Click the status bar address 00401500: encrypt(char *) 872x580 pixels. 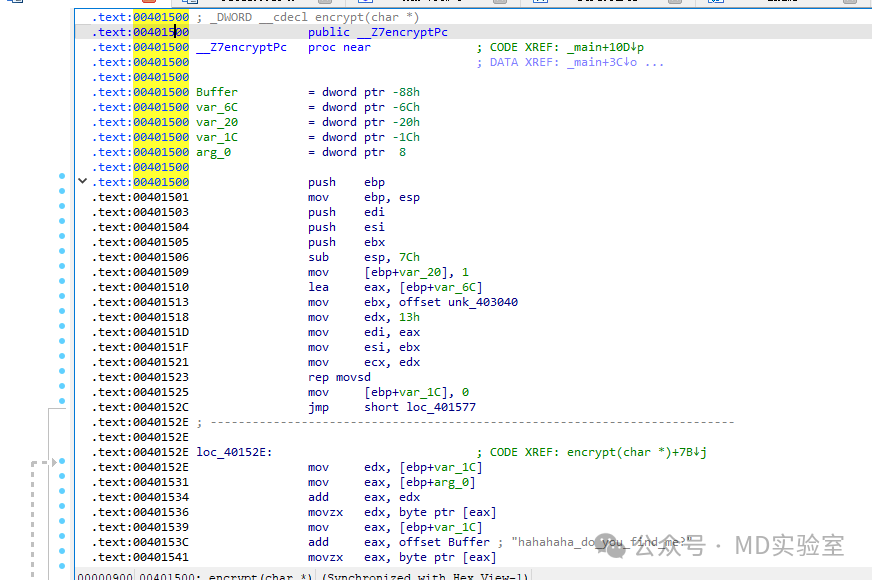(225, 576)
